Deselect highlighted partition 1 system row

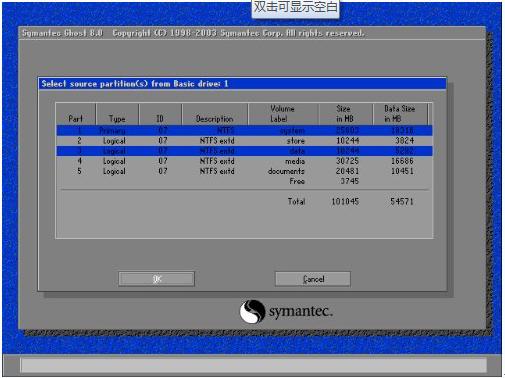coord(244,130)
